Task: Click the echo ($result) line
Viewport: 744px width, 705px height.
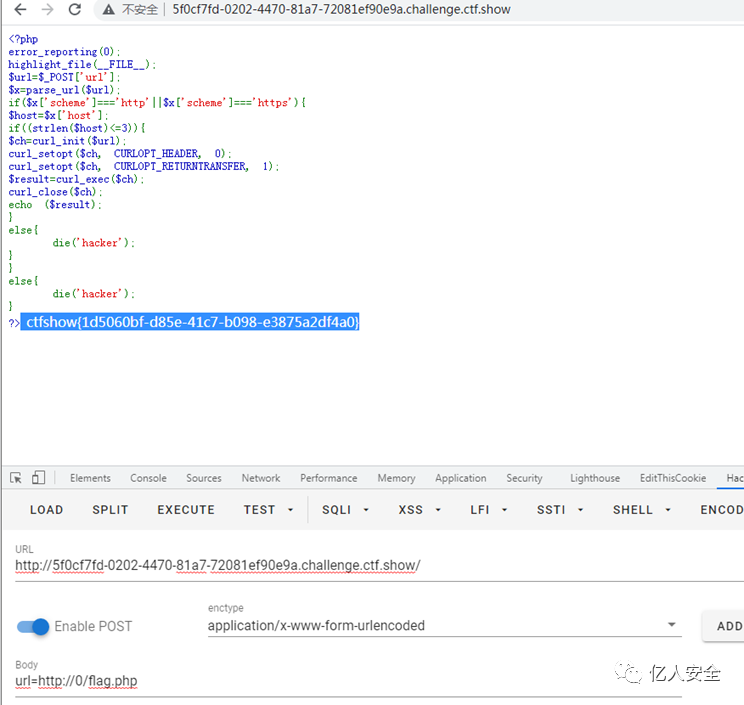Action: pos(55,205)
